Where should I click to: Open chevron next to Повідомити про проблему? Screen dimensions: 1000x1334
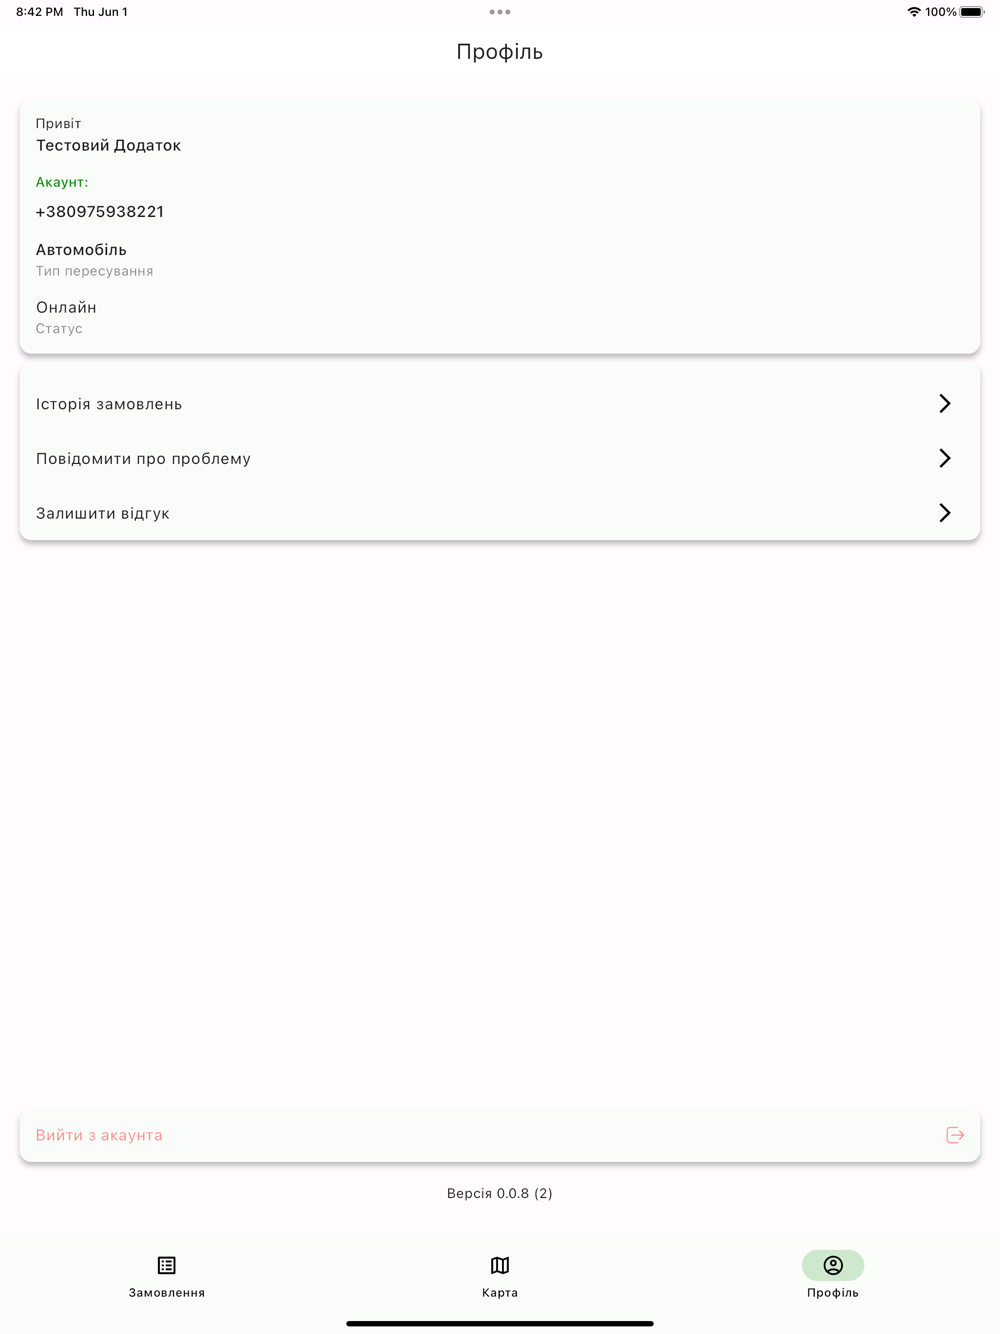click(945, 458)
